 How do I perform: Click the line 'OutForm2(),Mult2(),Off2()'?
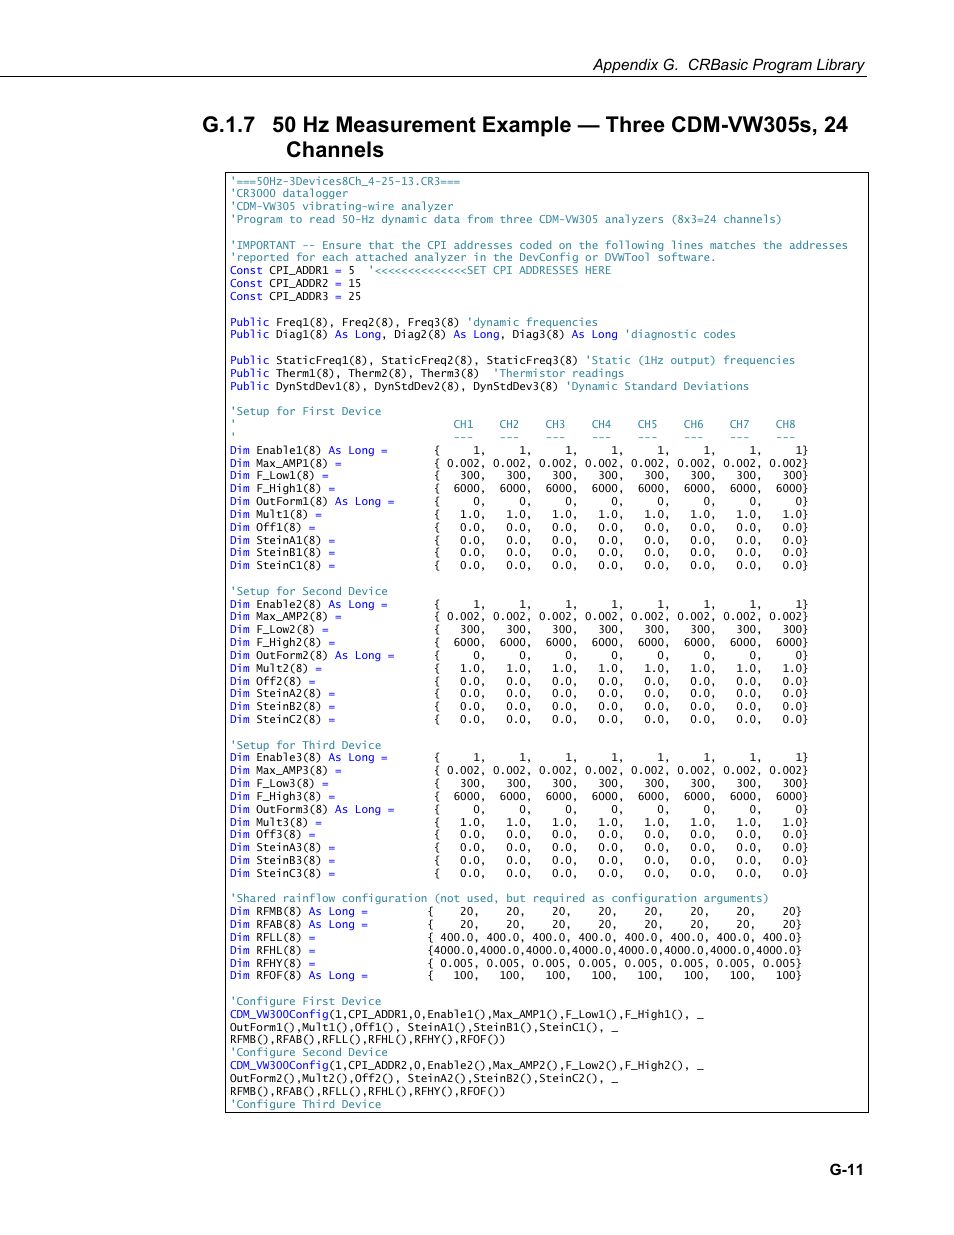(424, 1079)
